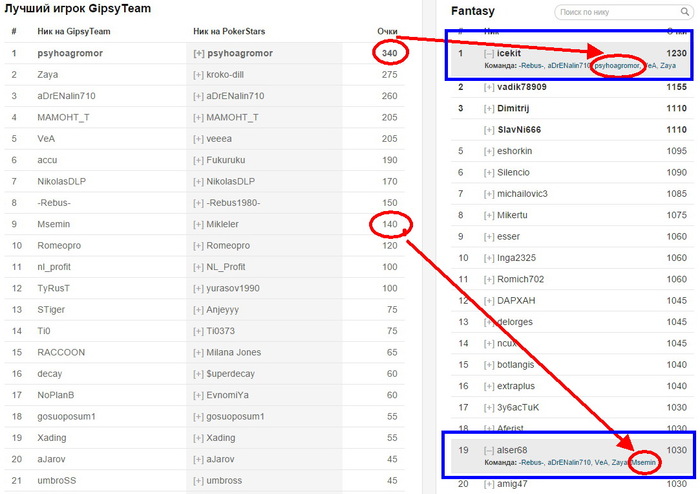Open Msemin link in alser68's team
The width and height of the screenshot is (700, 494).
[643, 462]
